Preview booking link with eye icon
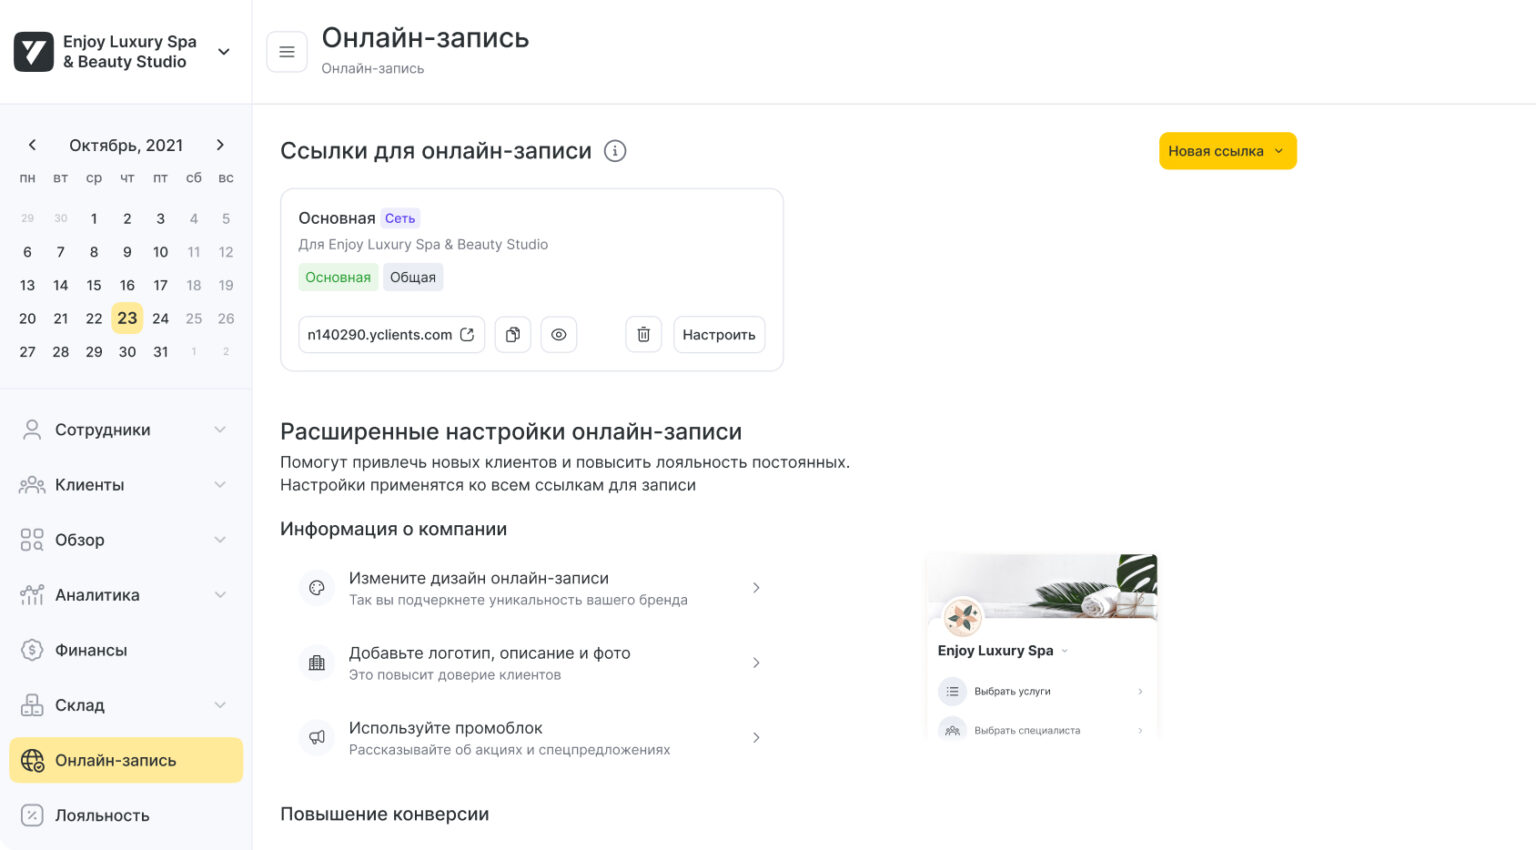The width and height of the screenshot is (1536, 850). coord(559,335)
